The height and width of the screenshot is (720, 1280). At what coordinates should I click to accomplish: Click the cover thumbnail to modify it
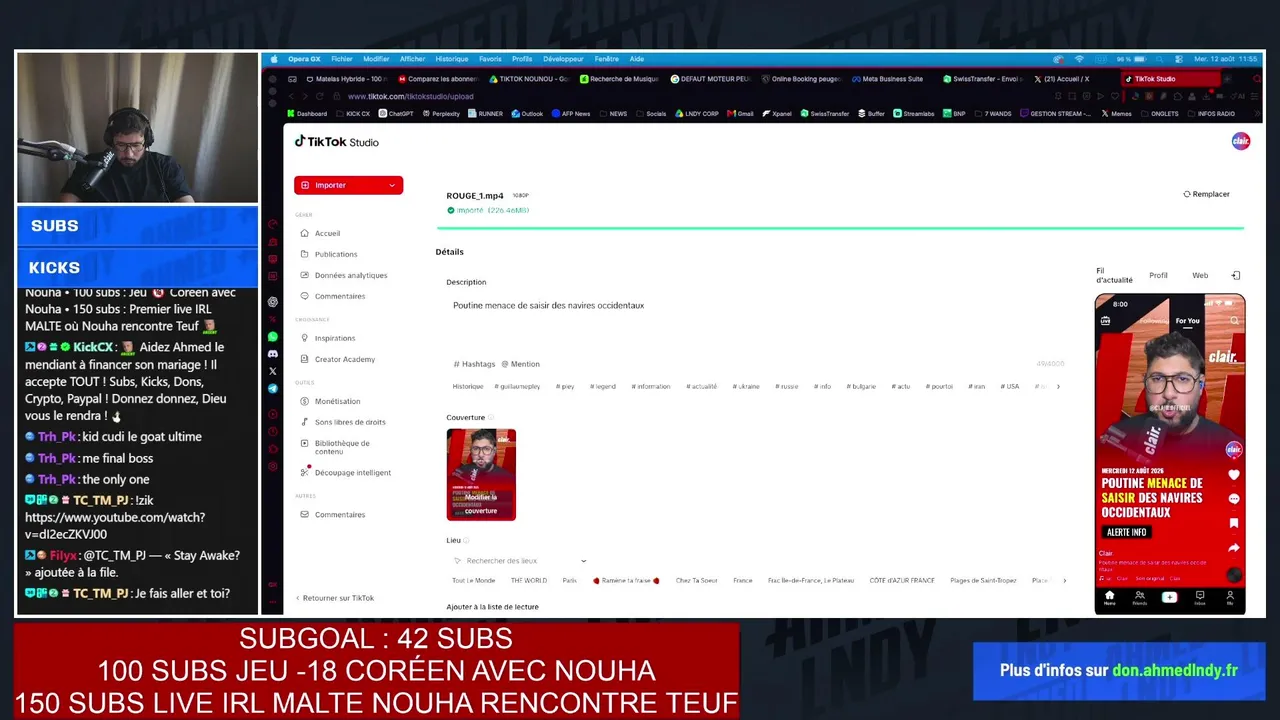(x=481, y=475)
